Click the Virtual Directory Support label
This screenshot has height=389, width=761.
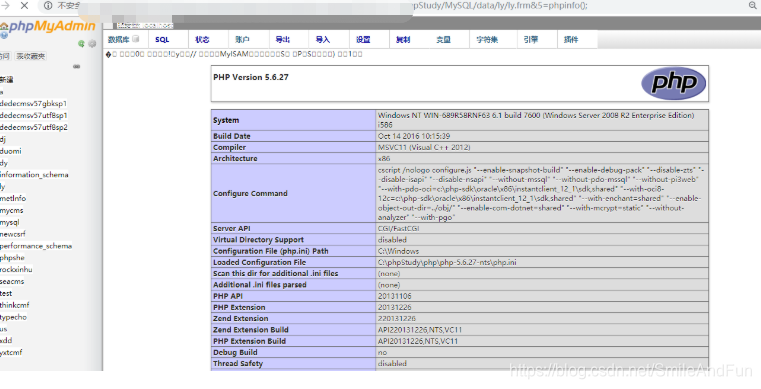[x=258, y=240]
